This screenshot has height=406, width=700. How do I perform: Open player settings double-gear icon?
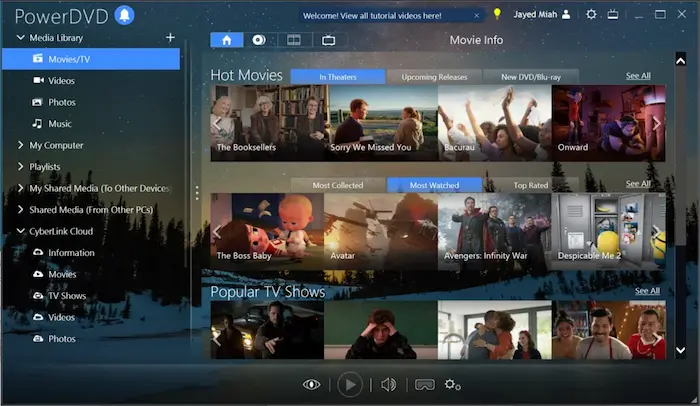point(453,384)
